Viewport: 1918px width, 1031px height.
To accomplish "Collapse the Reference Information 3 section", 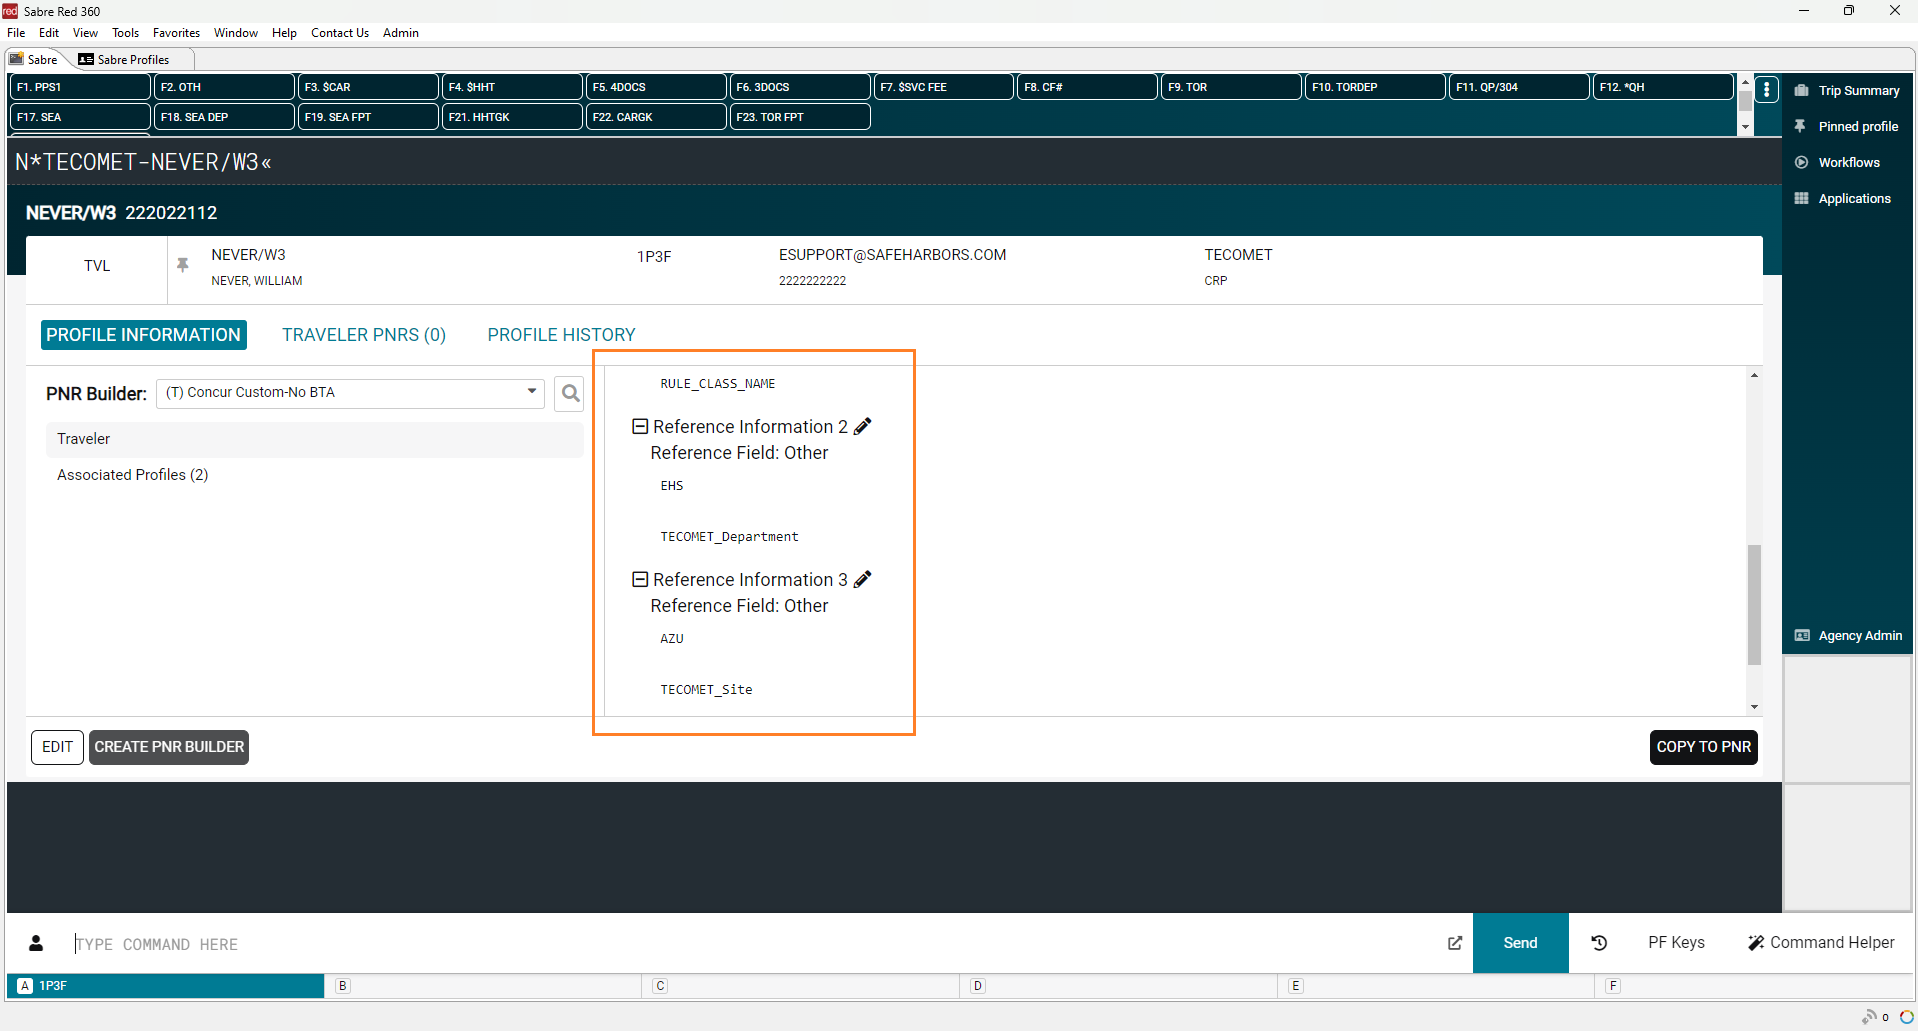I will [640, 579].
